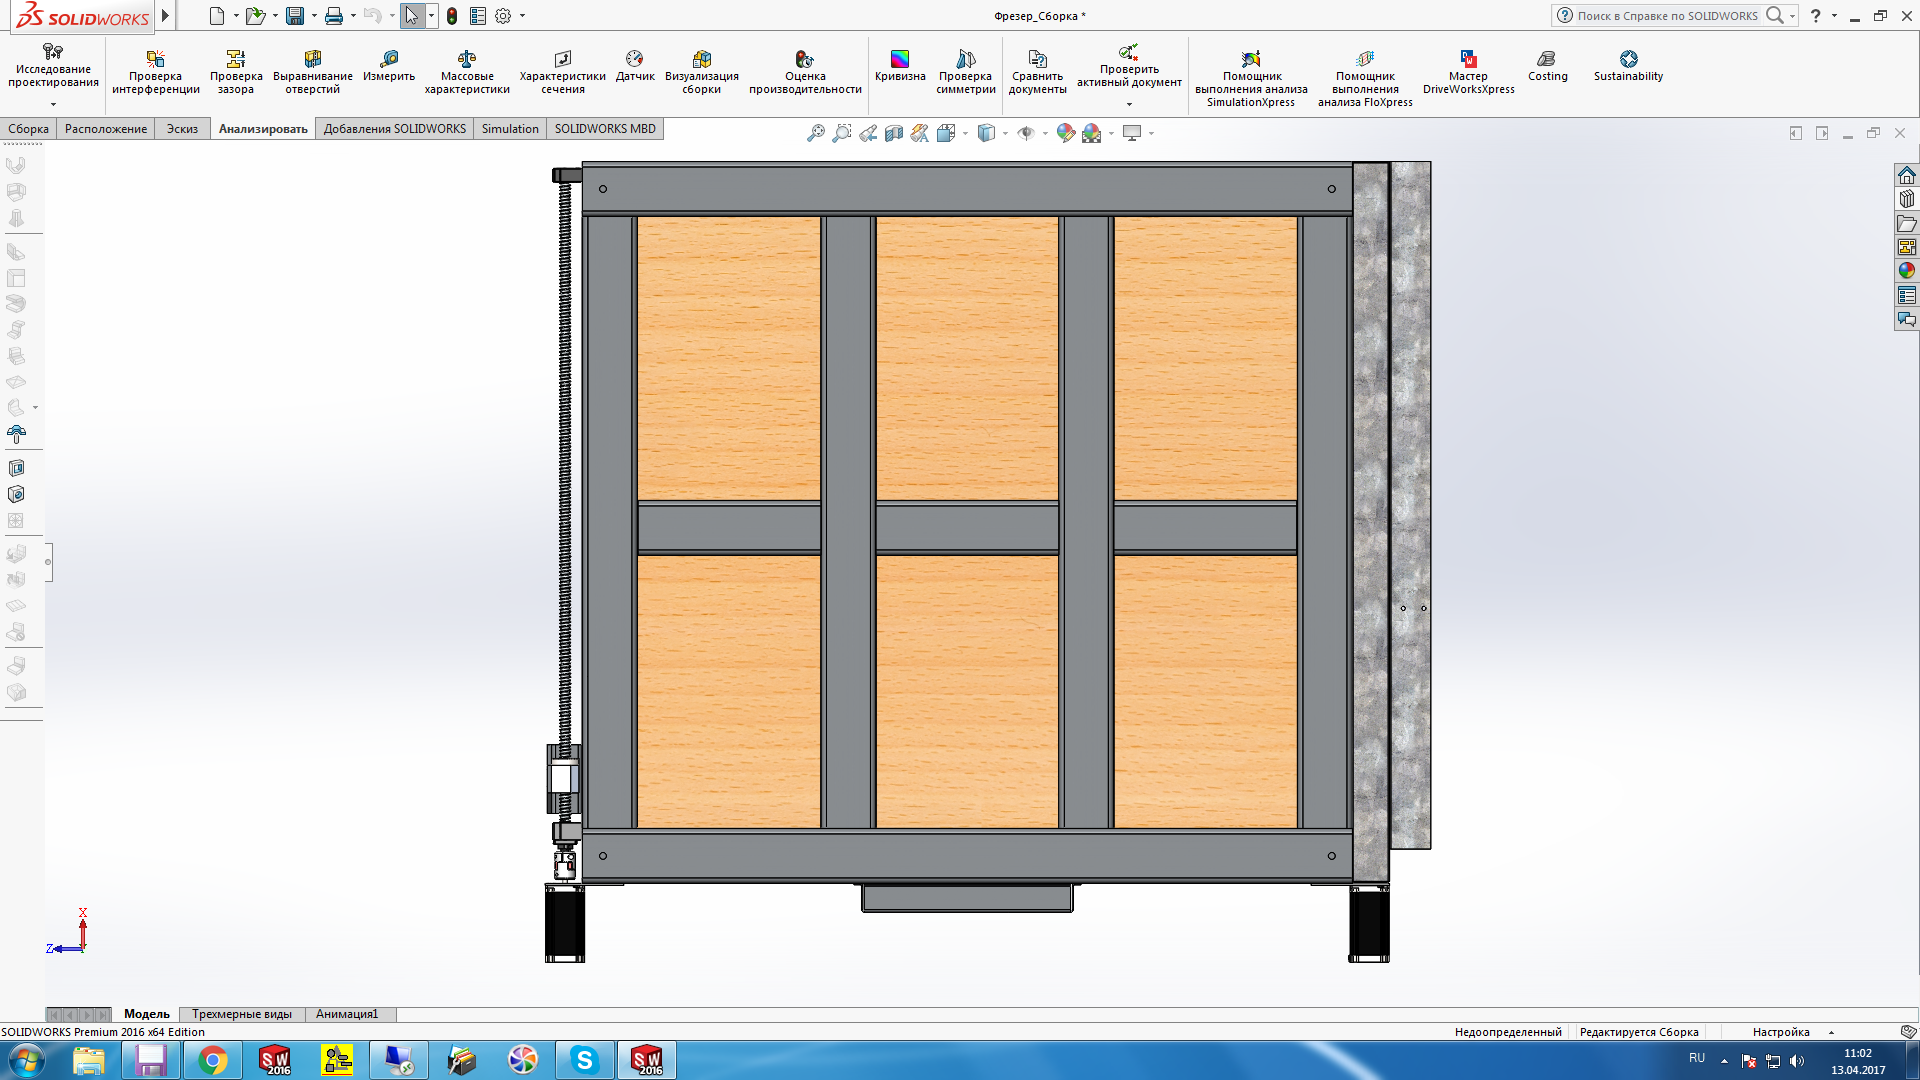
Task: Click the SOLIDWORKS help search field
Action: tap(1666, 16)
